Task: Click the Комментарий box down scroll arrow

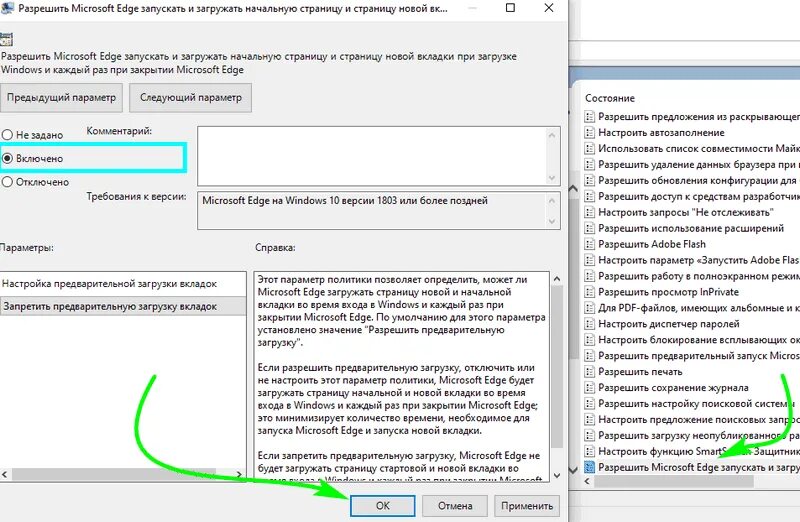Action: coord(552,178)
